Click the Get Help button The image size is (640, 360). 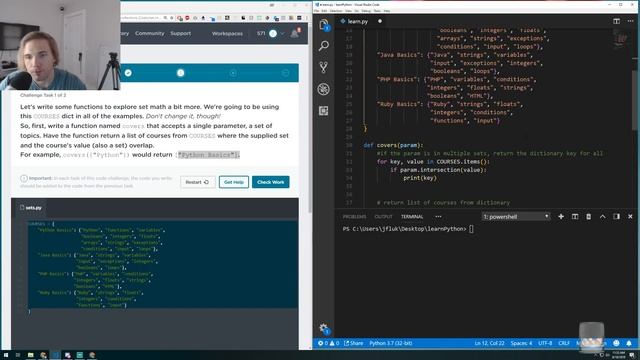234,182
